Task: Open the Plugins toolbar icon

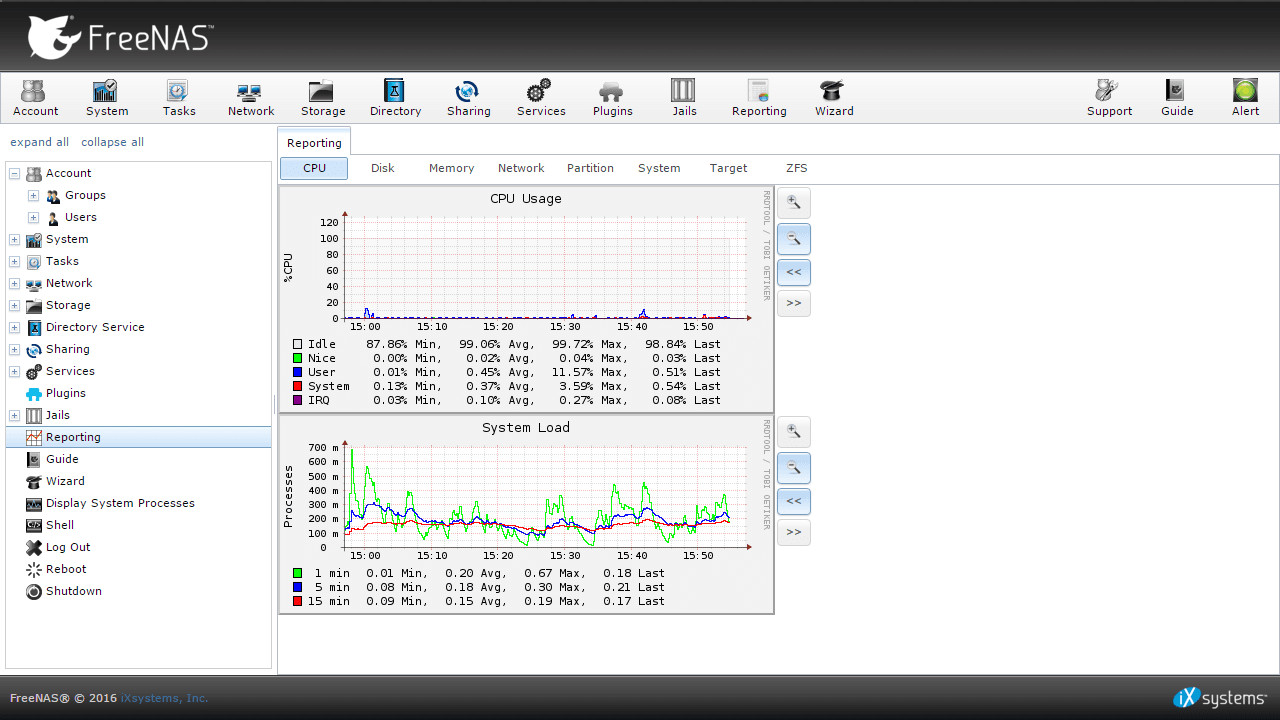Action: tap(612, 98)
